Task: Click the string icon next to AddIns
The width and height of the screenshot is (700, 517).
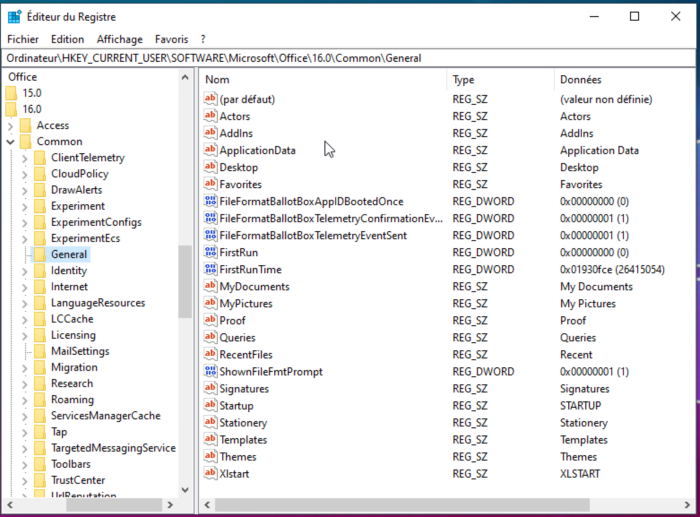Action: point(210,133)
